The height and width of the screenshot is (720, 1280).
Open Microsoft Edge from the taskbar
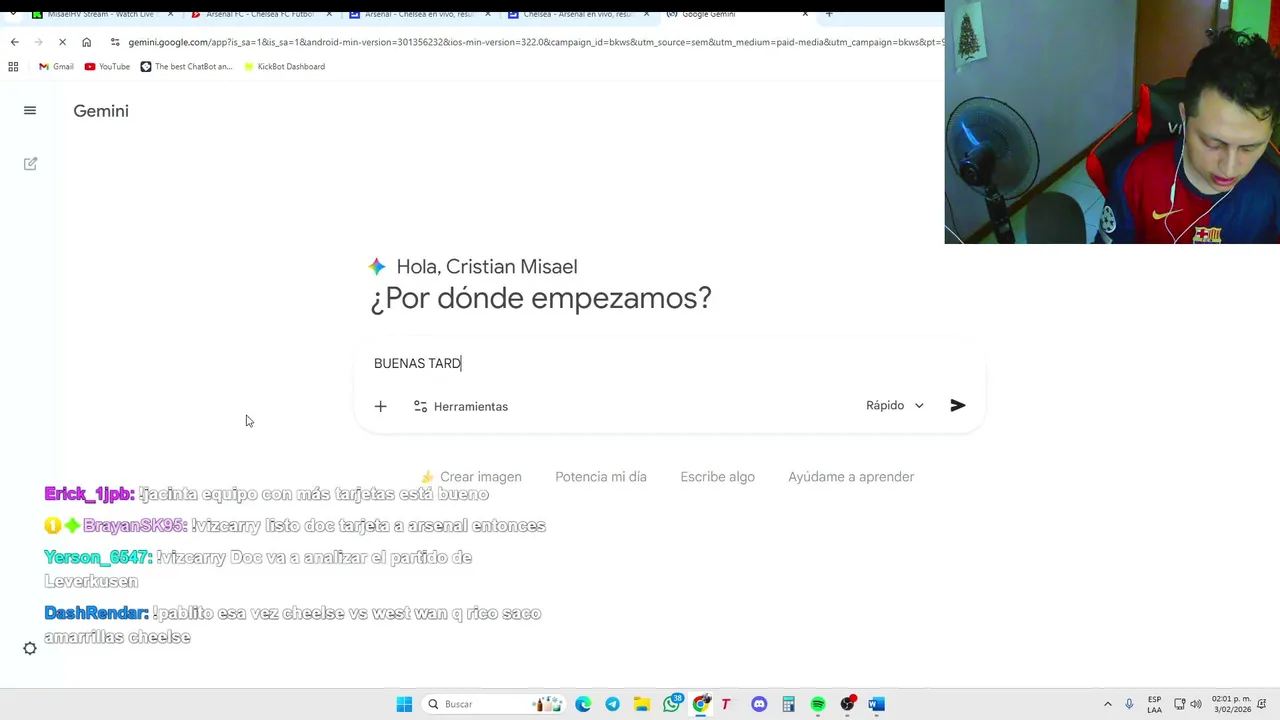coord(583,704)
